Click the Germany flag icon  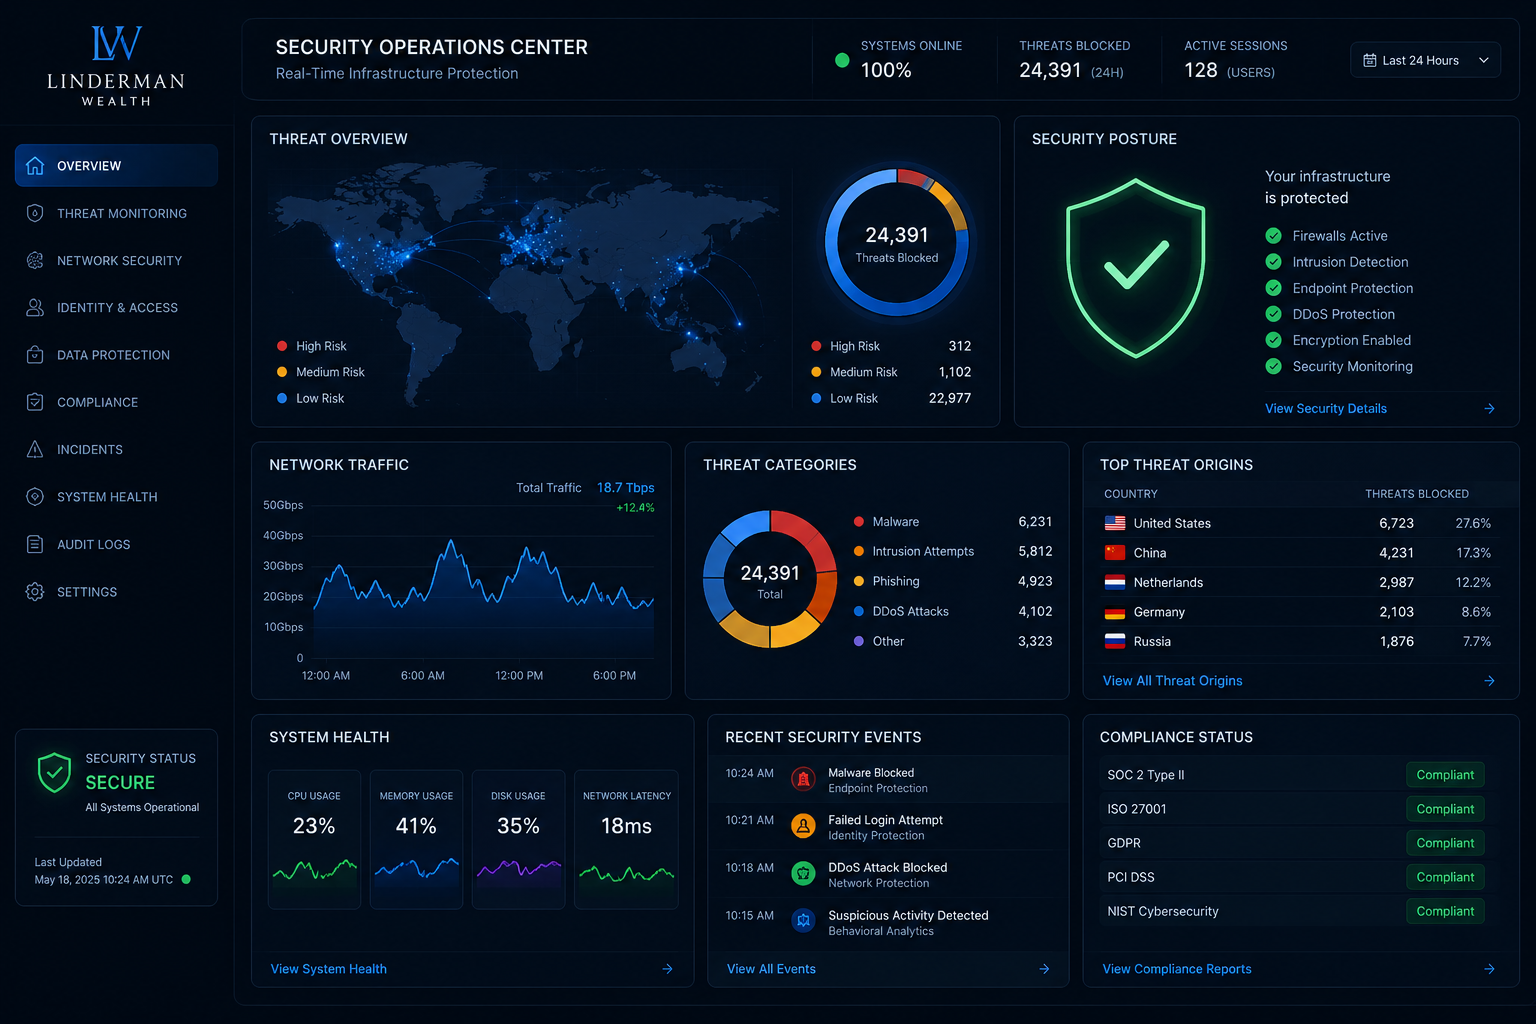pos(1115,612)
